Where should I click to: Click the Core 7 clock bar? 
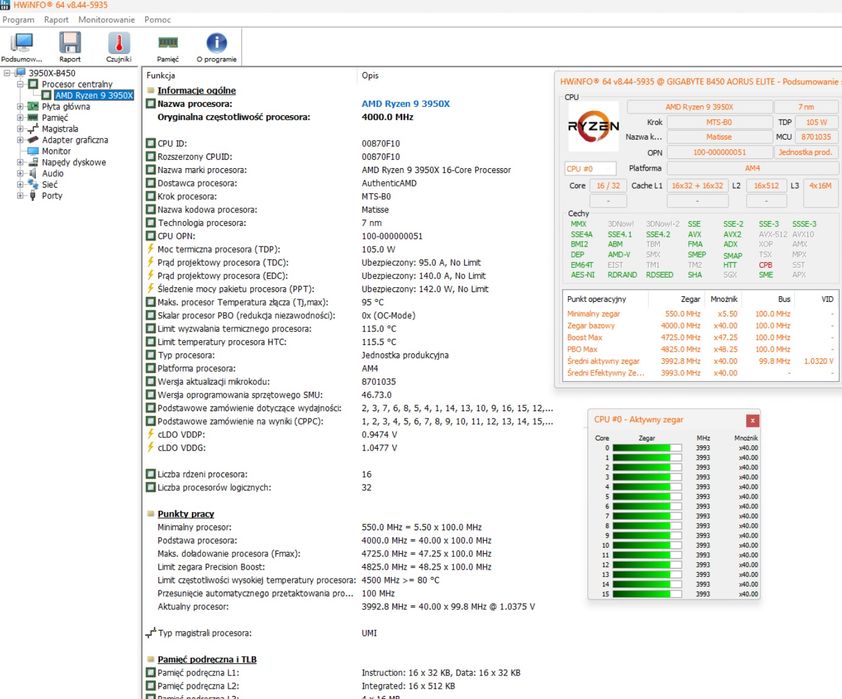pos(647,516)
